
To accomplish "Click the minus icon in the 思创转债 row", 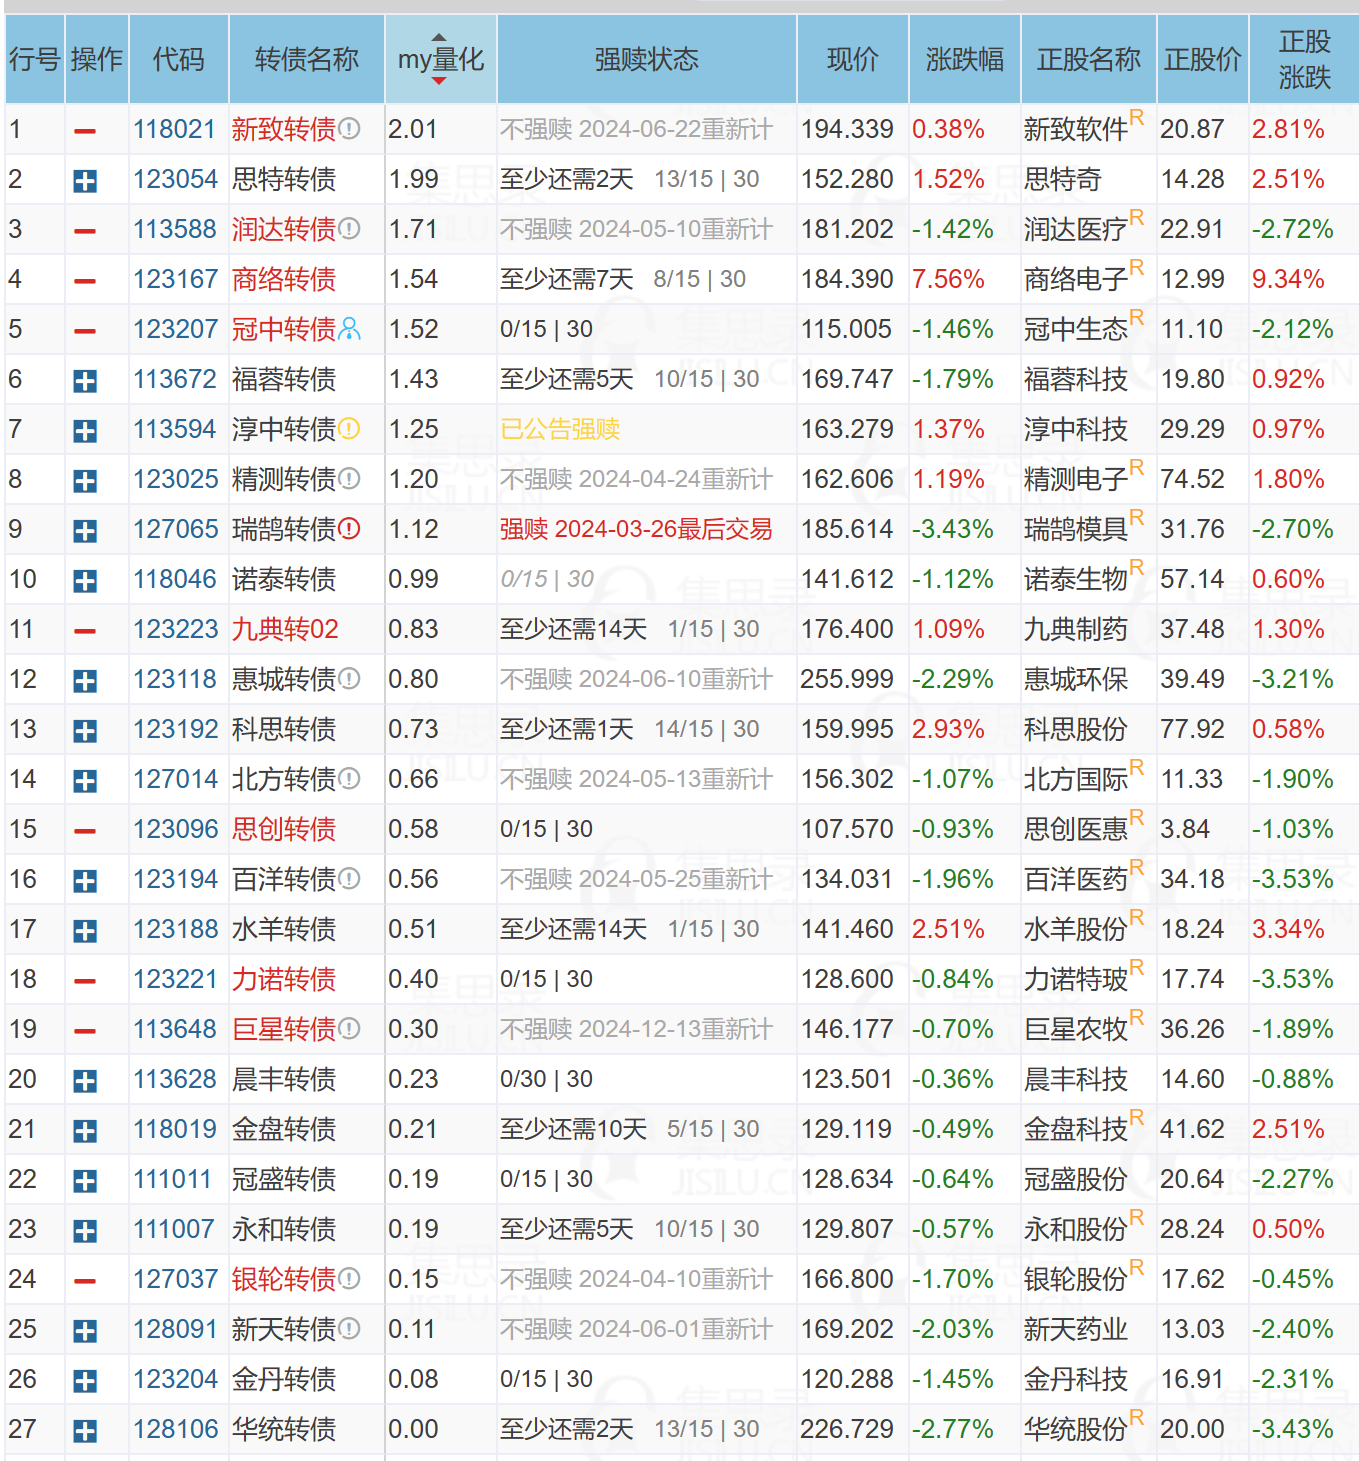I will [85, 831].
